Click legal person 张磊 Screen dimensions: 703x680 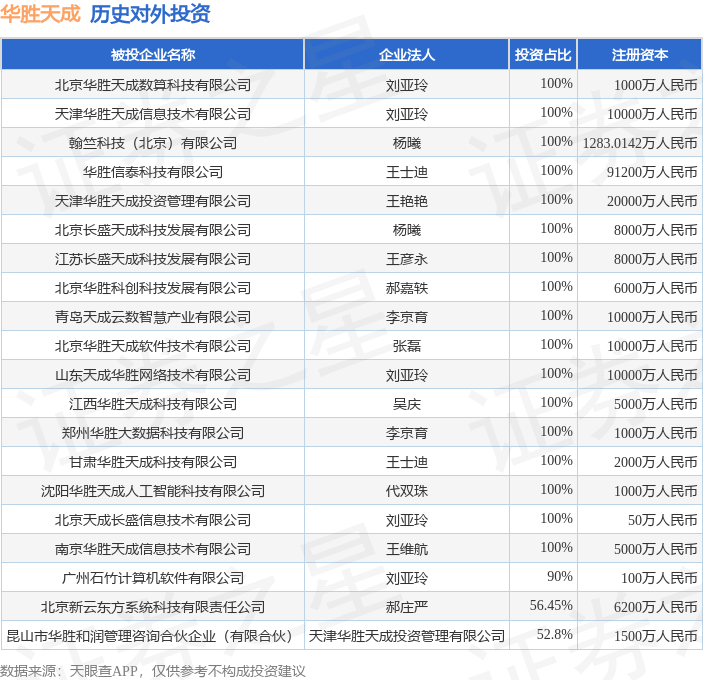pos(407,346)
